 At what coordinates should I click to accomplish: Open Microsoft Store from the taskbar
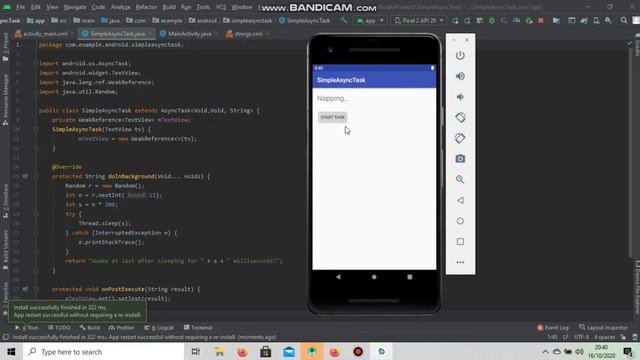pyautogui.click(x=266, y=352)
